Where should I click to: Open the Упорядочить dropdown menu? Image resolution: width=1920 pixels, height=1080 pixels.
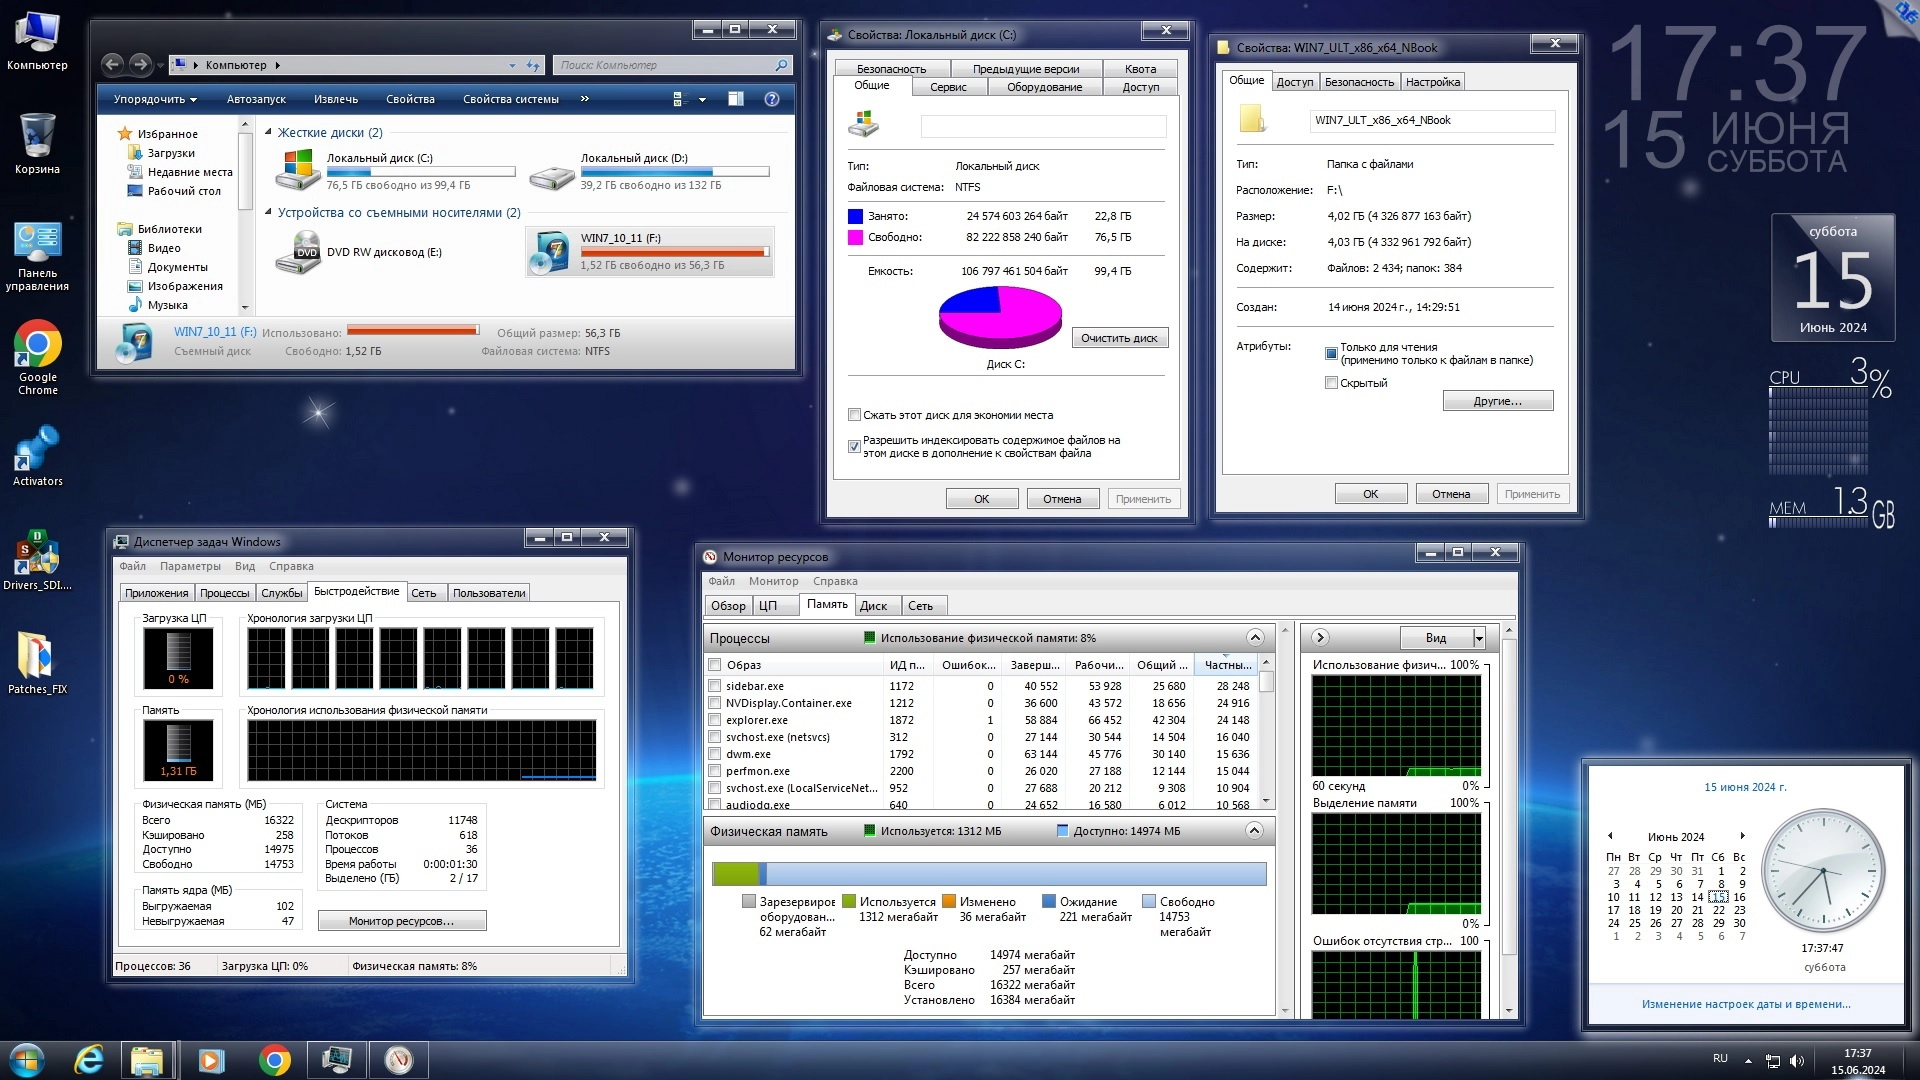(154, 99)
